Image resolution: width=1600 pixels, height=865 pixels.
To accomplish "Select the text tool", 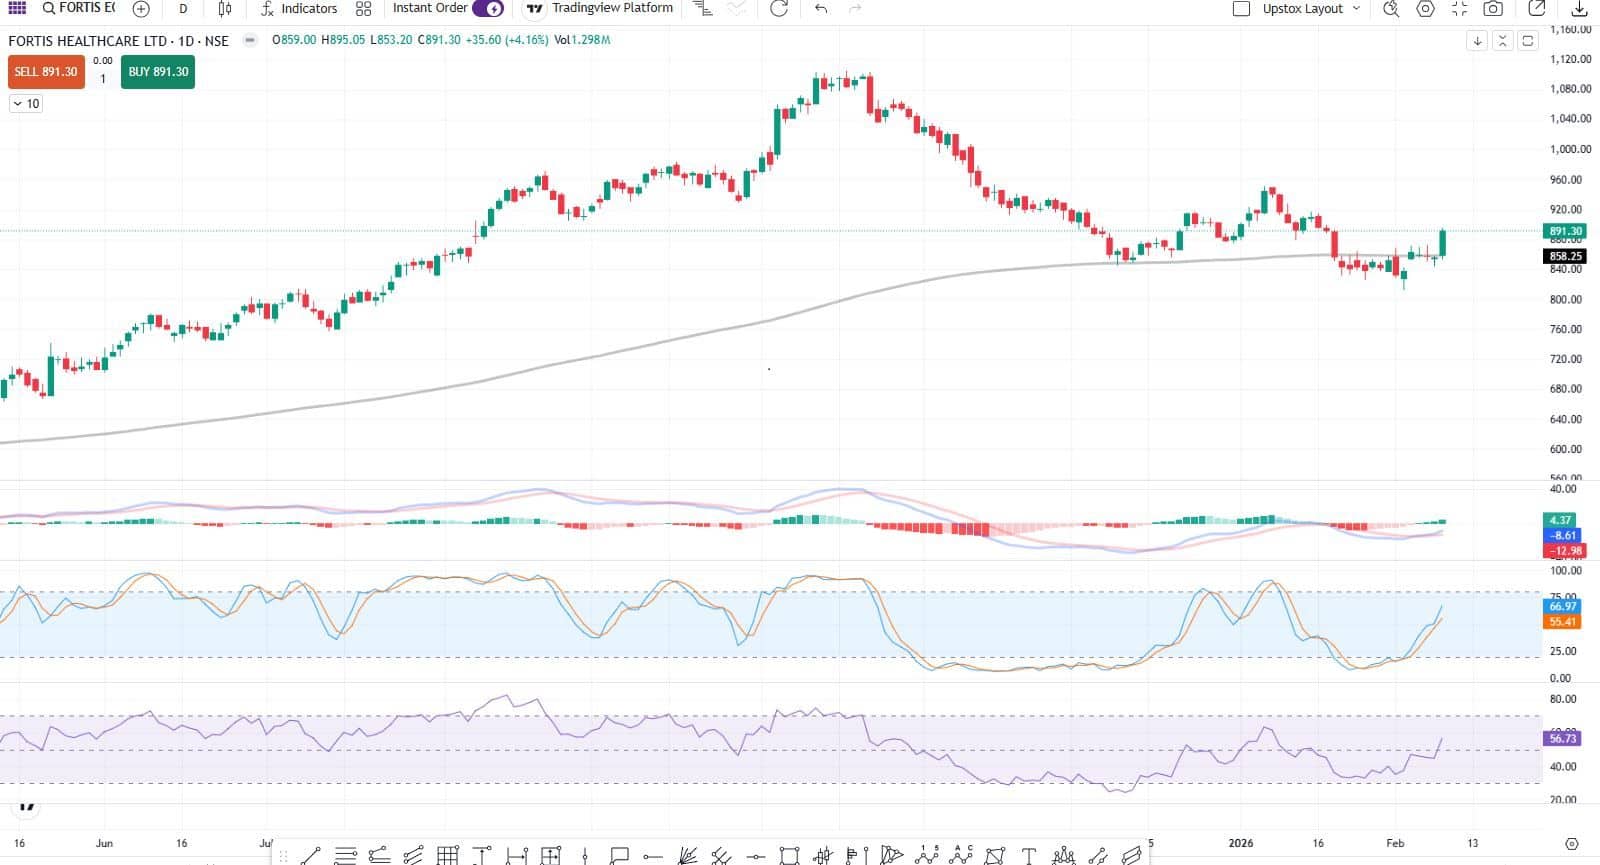I will [x=1029, y=855].
